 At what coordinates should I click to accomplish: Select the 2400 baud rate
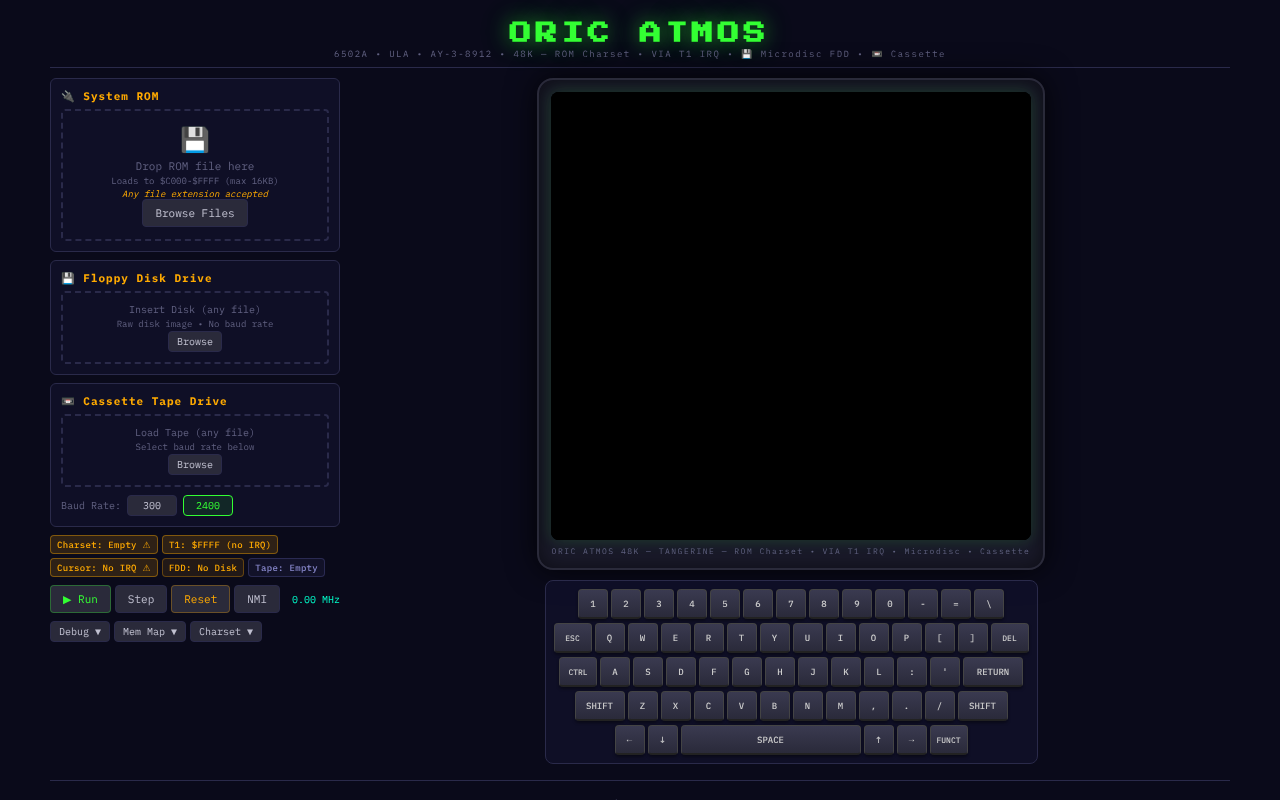[x=207, y=505]
